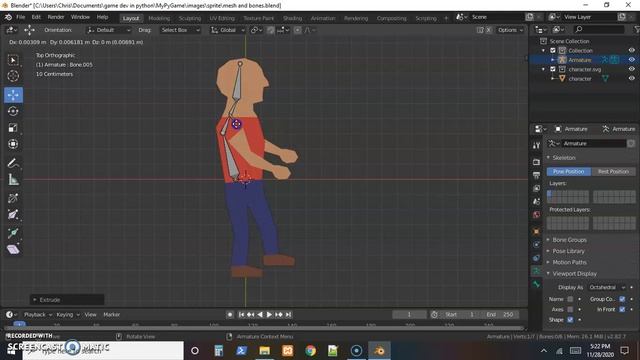Expand the Bone Groups panel
640x360 pixels.
point(569,240)
